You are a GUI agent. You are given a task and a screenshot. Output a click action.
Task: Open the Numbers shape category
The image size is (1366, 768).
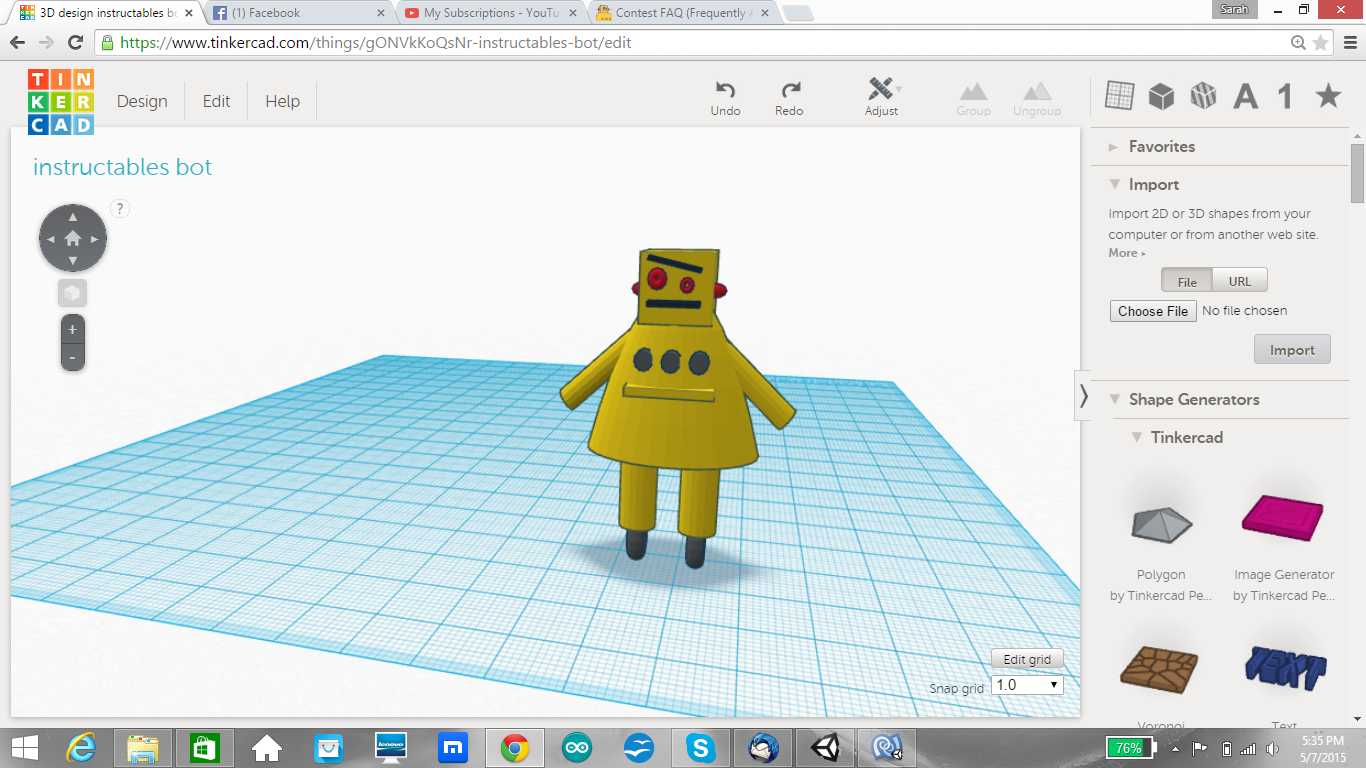(1286, 95)
